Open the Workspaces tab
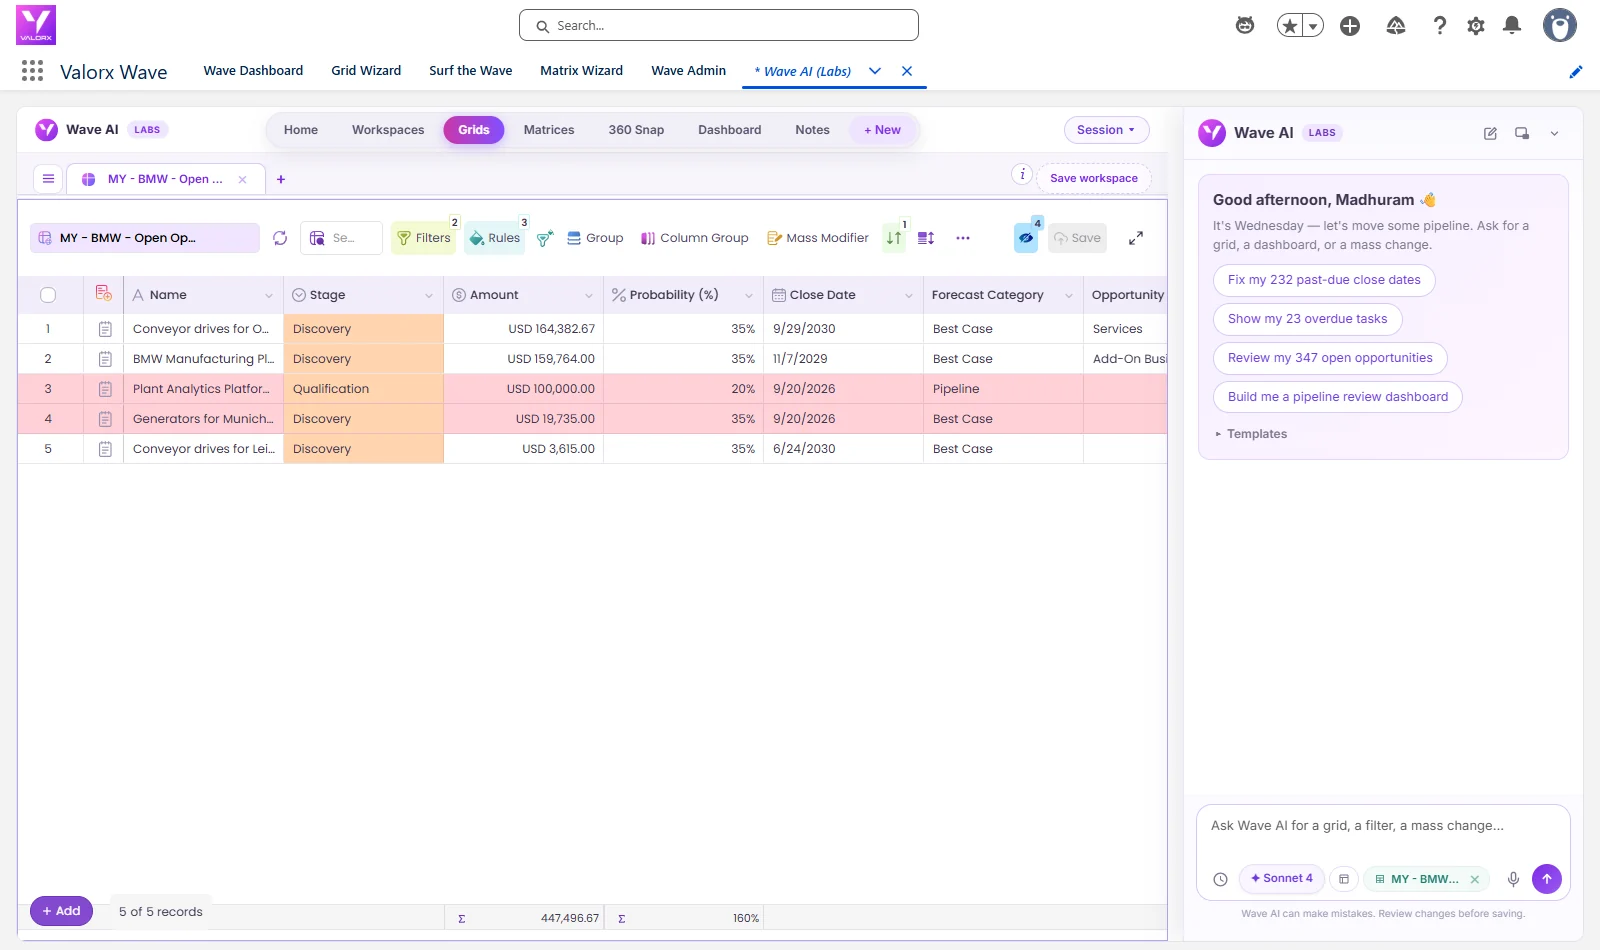Viewport: 1600px width, 950px height. click(x=388, y=130)
